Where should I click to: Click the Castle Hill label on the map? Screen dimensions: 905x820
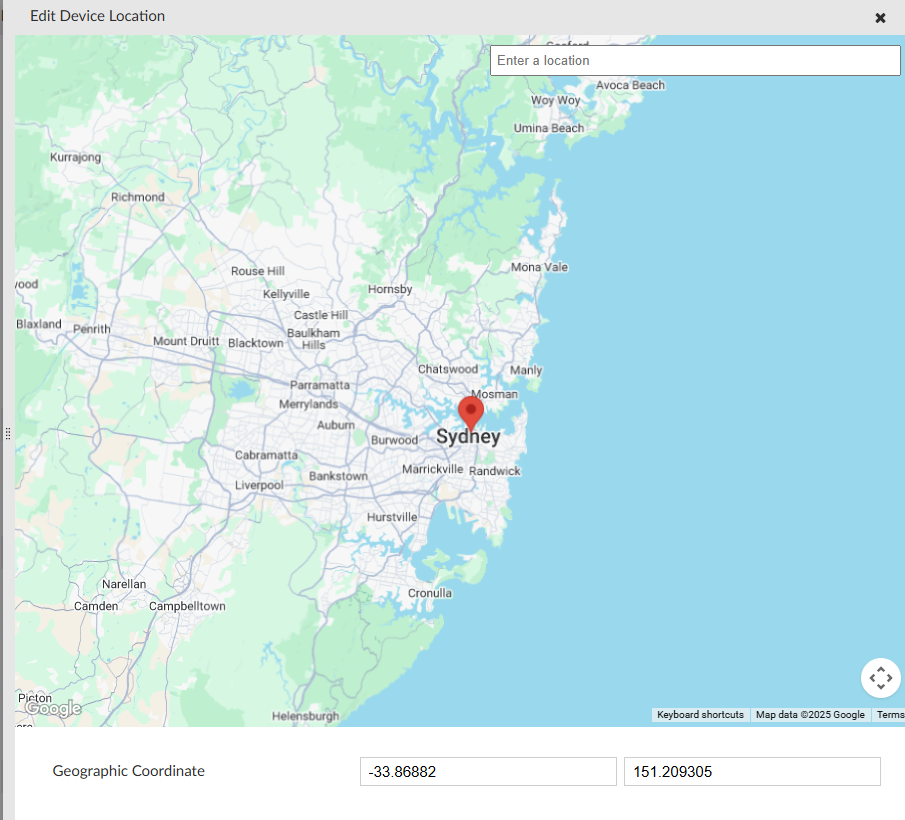tap(321, 315)
